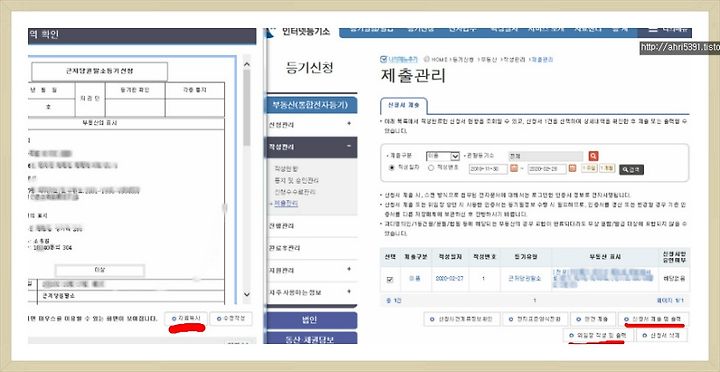This screenshot has height=372, width=720.
Task: Click the 관할등기소 input field
Action: click(546, 156)
